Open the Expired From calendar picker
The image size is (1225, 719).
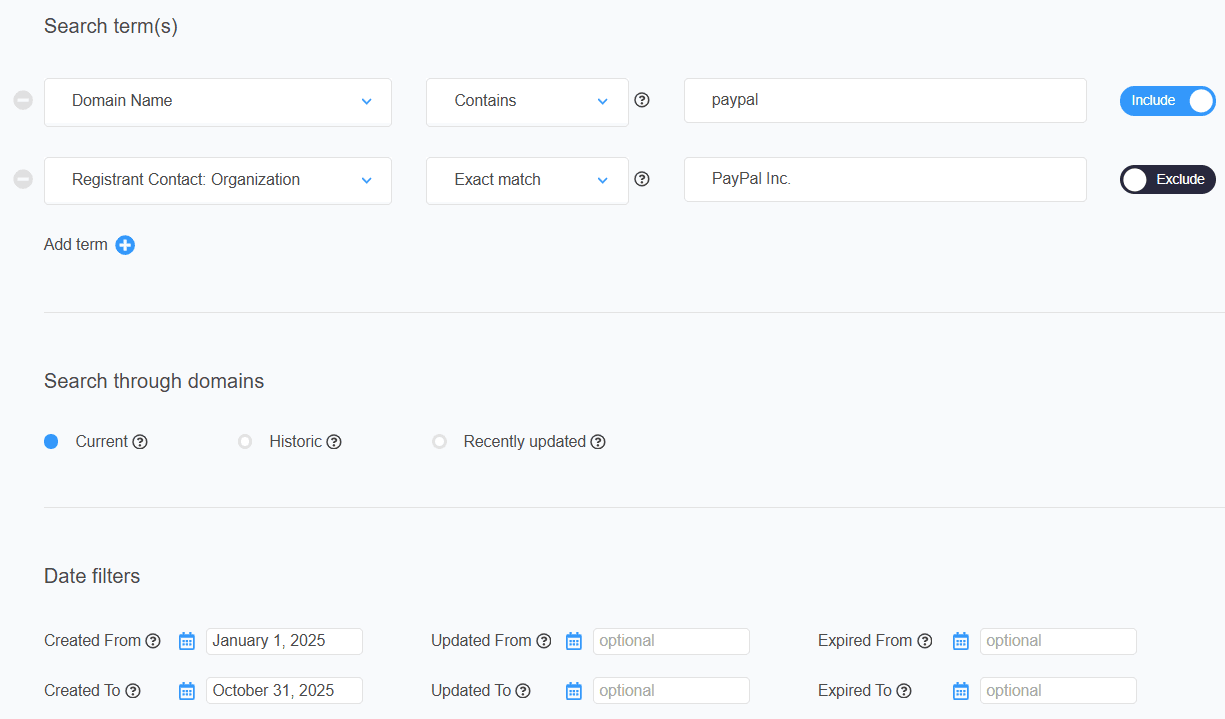[x=961, y=641]
